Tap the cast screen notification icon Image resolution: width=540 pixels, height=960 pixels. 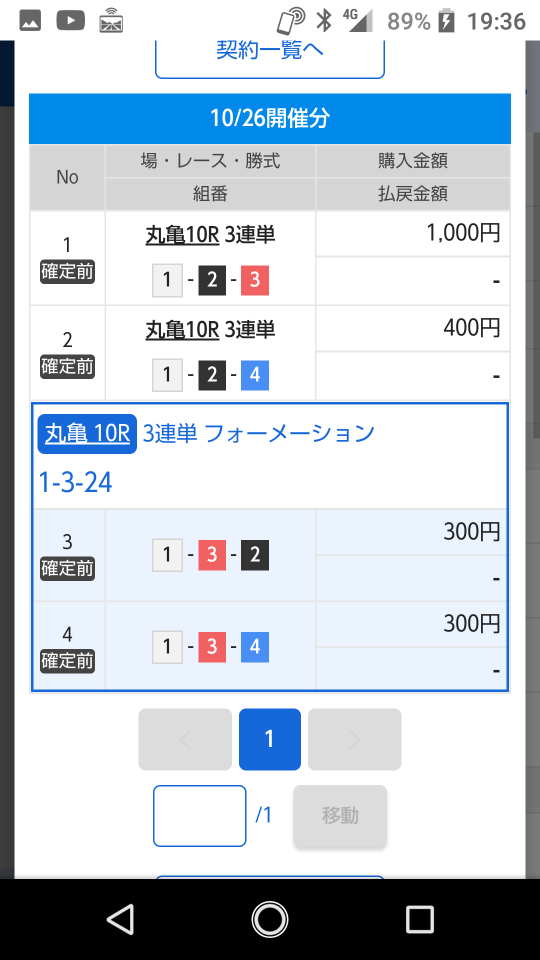(x=111, y=20)
